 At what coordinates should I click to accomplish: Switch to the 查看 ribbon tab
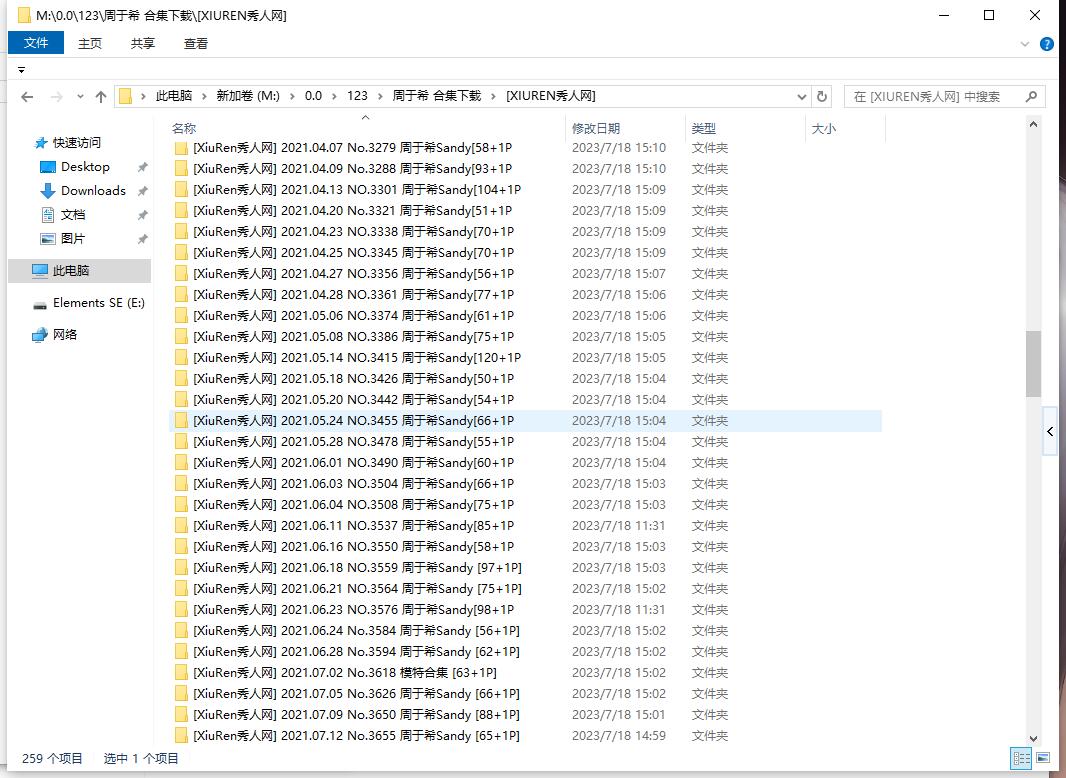coord(196,43)
